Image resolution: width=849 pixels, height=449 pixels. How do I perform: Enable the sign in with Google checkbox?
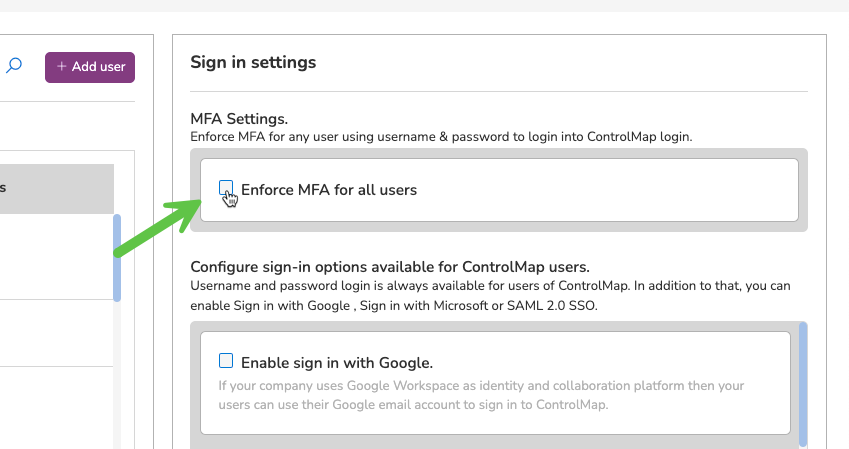click(226, 361)
